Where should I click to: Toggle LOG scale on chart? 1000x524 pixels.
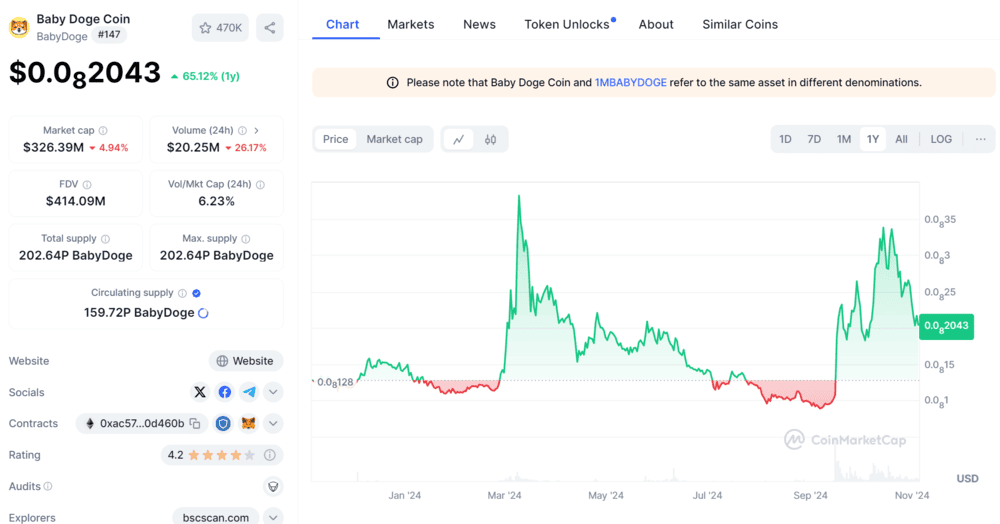[941, 139]
